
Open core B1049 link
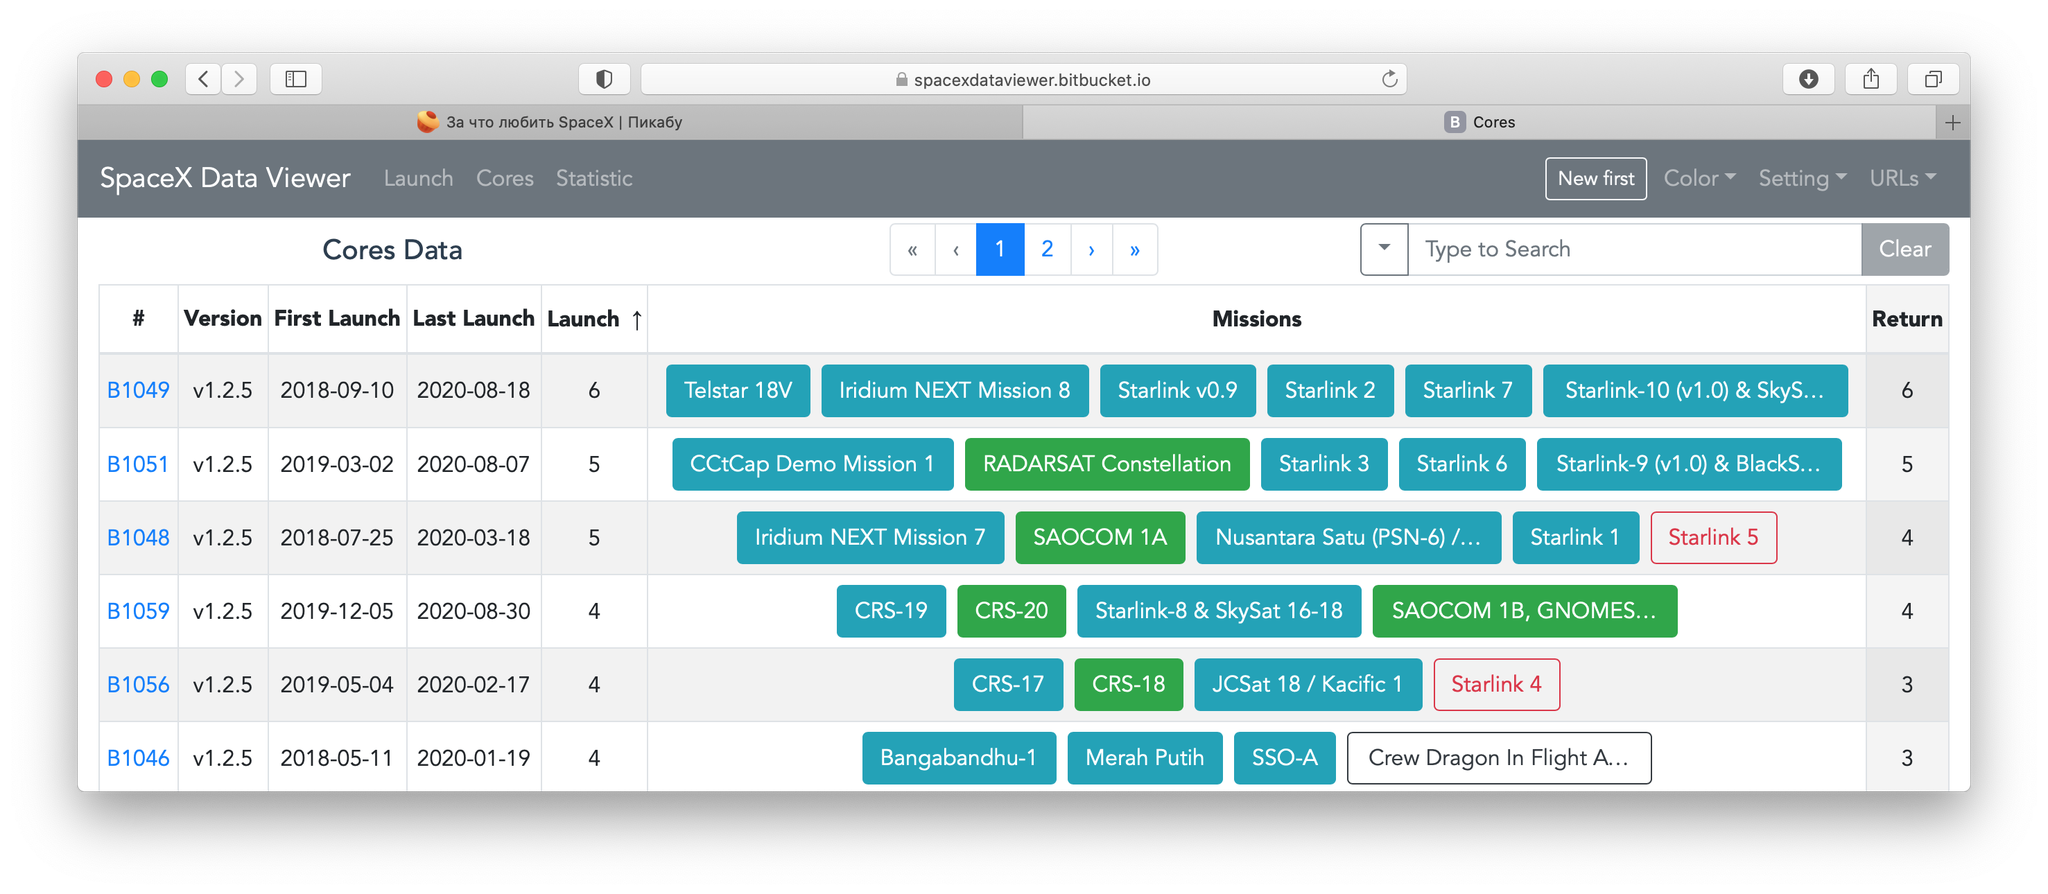[138, 390]
